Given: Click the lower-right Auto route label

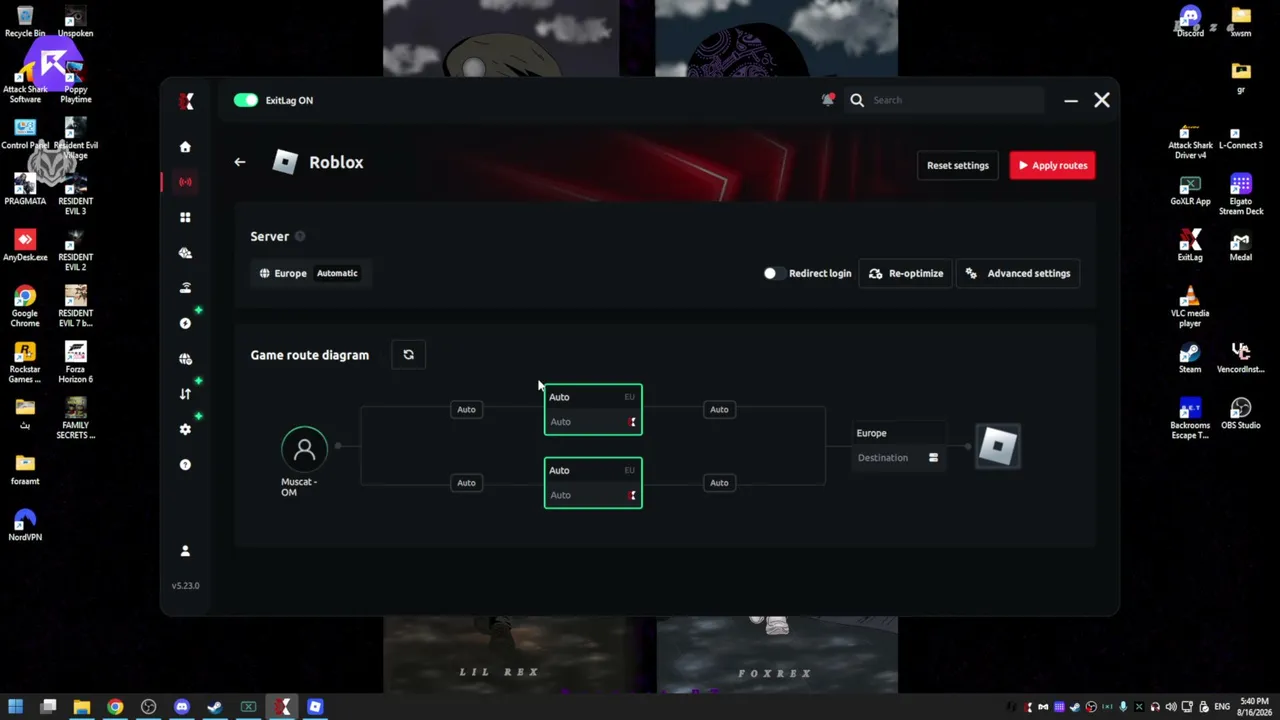Looking at the screenshot, I should 719,483.
